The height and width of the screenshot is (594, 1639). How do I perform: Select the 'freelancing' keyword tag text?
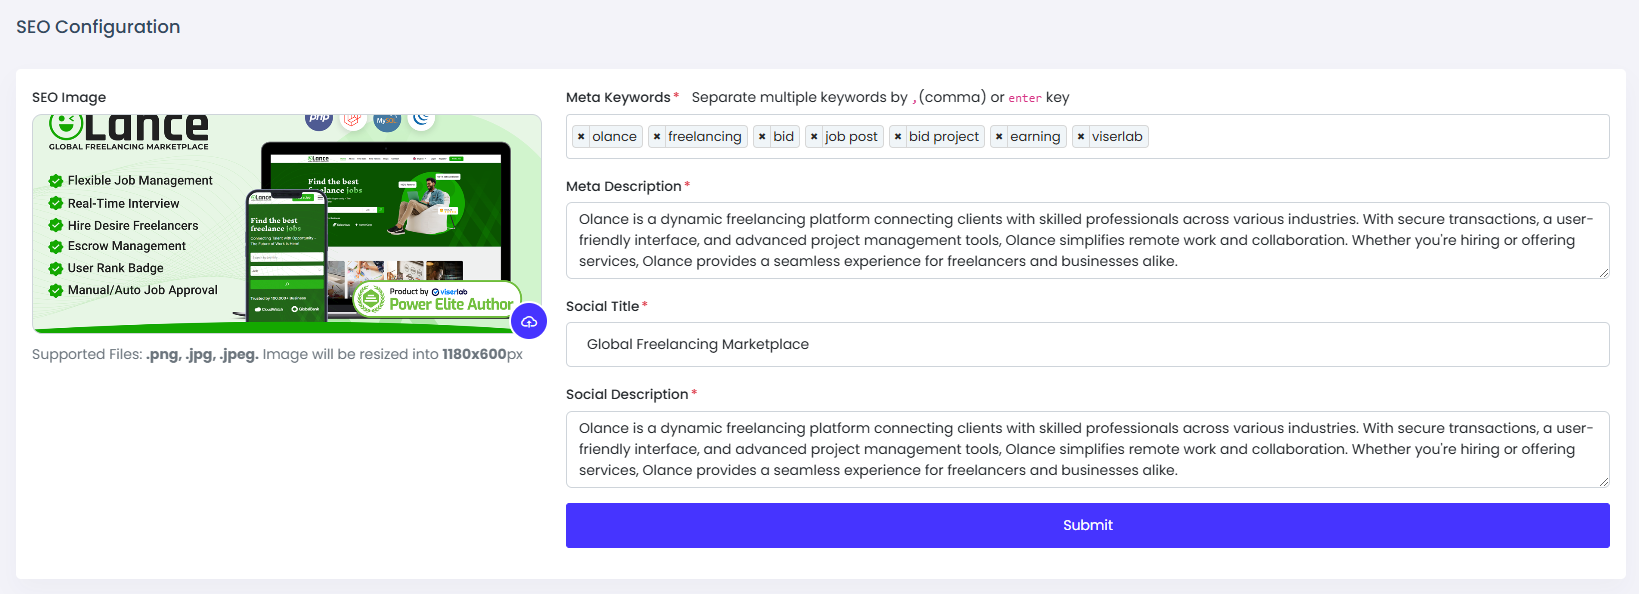pyautogui.click(x=705, y=137)
